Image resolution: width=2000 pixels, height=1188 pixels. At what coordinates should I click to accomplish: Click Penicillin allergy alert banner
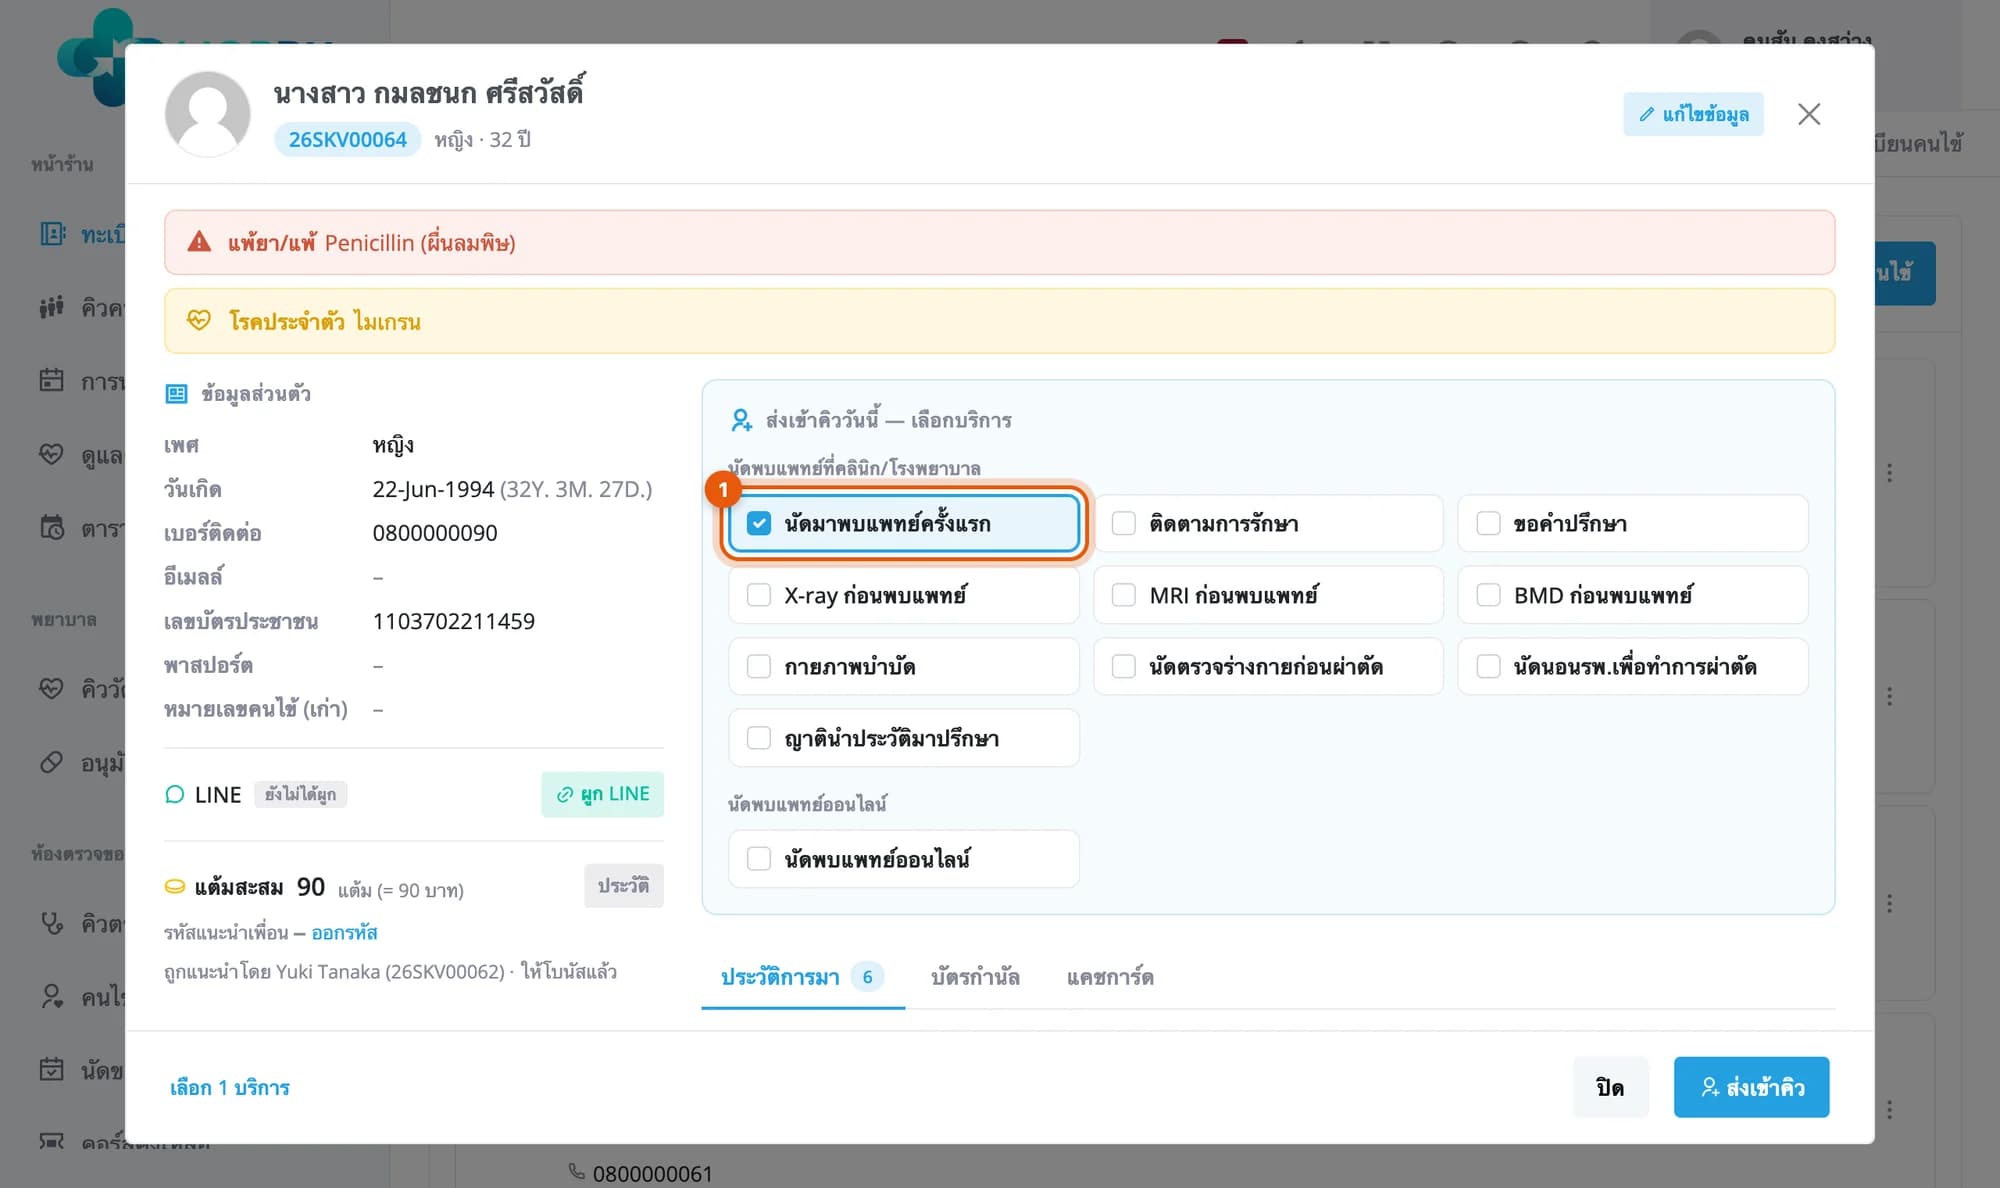point(1000,242)
